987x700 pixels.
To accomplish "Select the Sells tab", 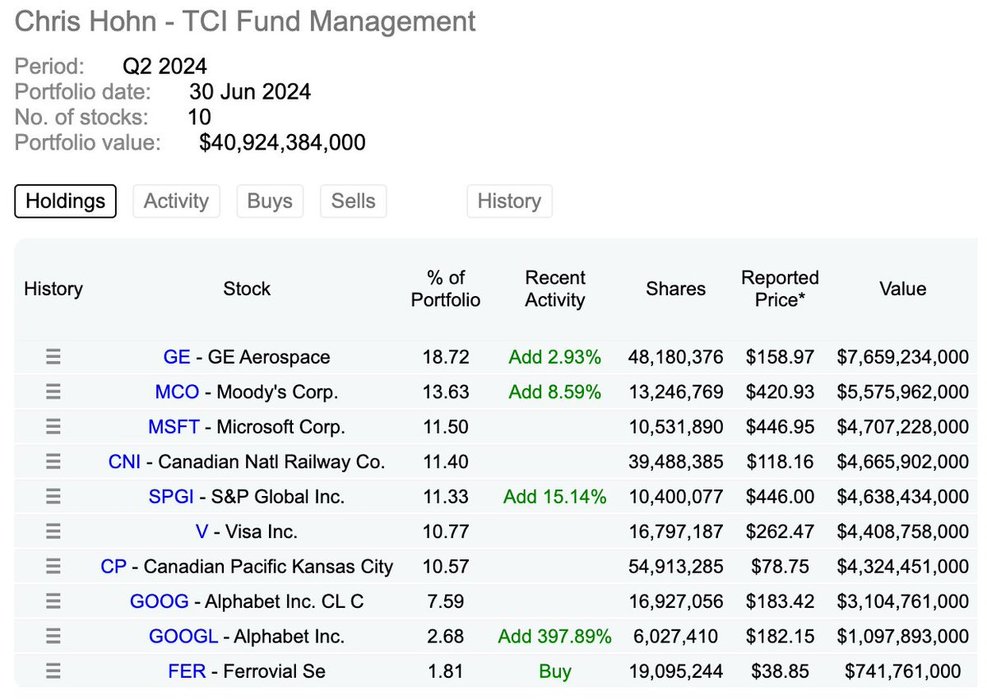I will [x=353, y=201].
